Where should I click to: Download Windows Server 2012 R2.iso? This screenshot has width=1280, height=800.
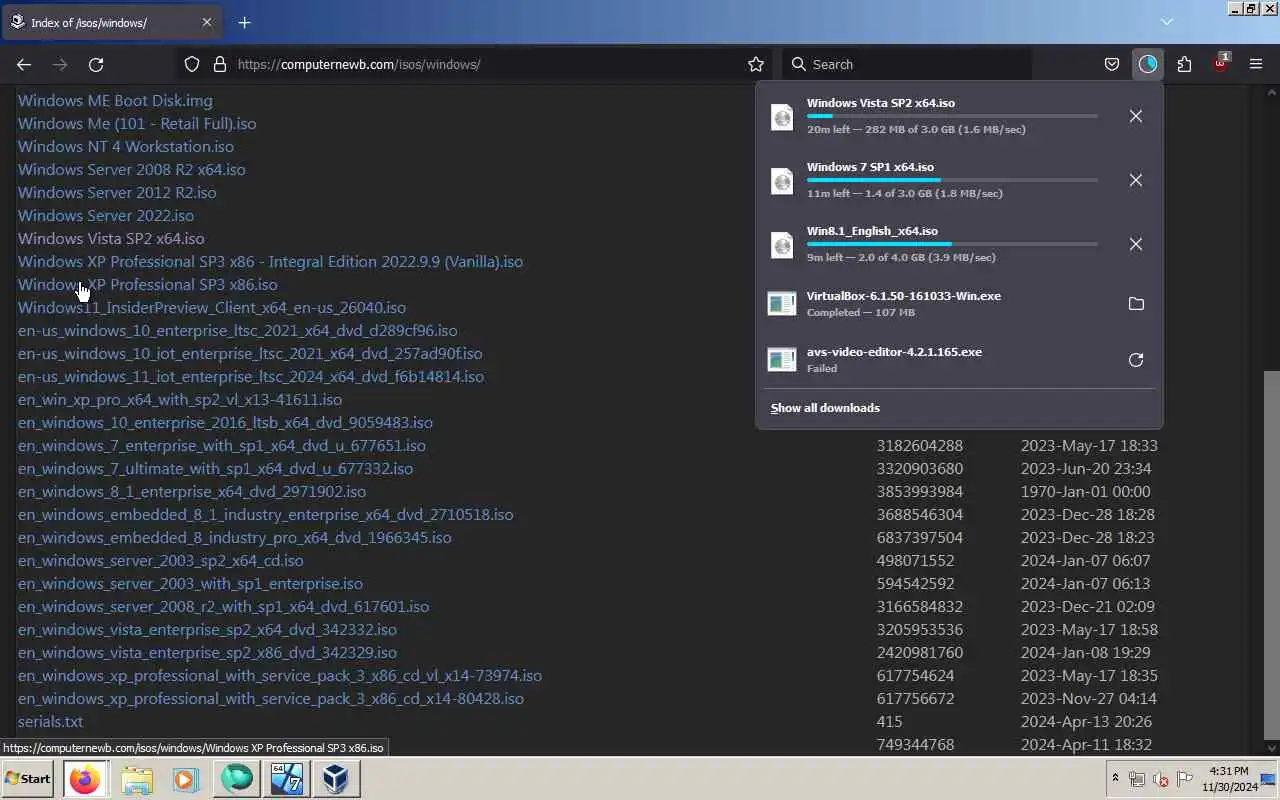click(x=117, y=192)
